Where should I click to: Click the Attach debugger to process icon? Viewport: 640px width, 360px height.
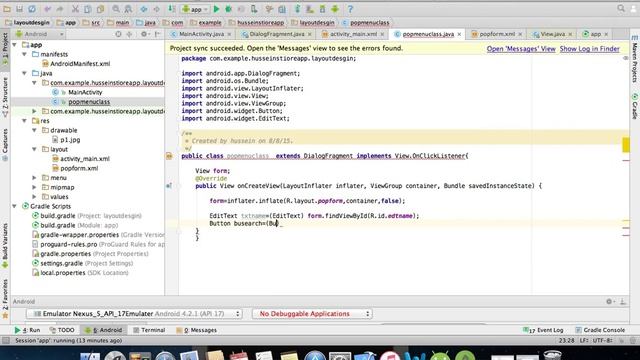(254, 9)
